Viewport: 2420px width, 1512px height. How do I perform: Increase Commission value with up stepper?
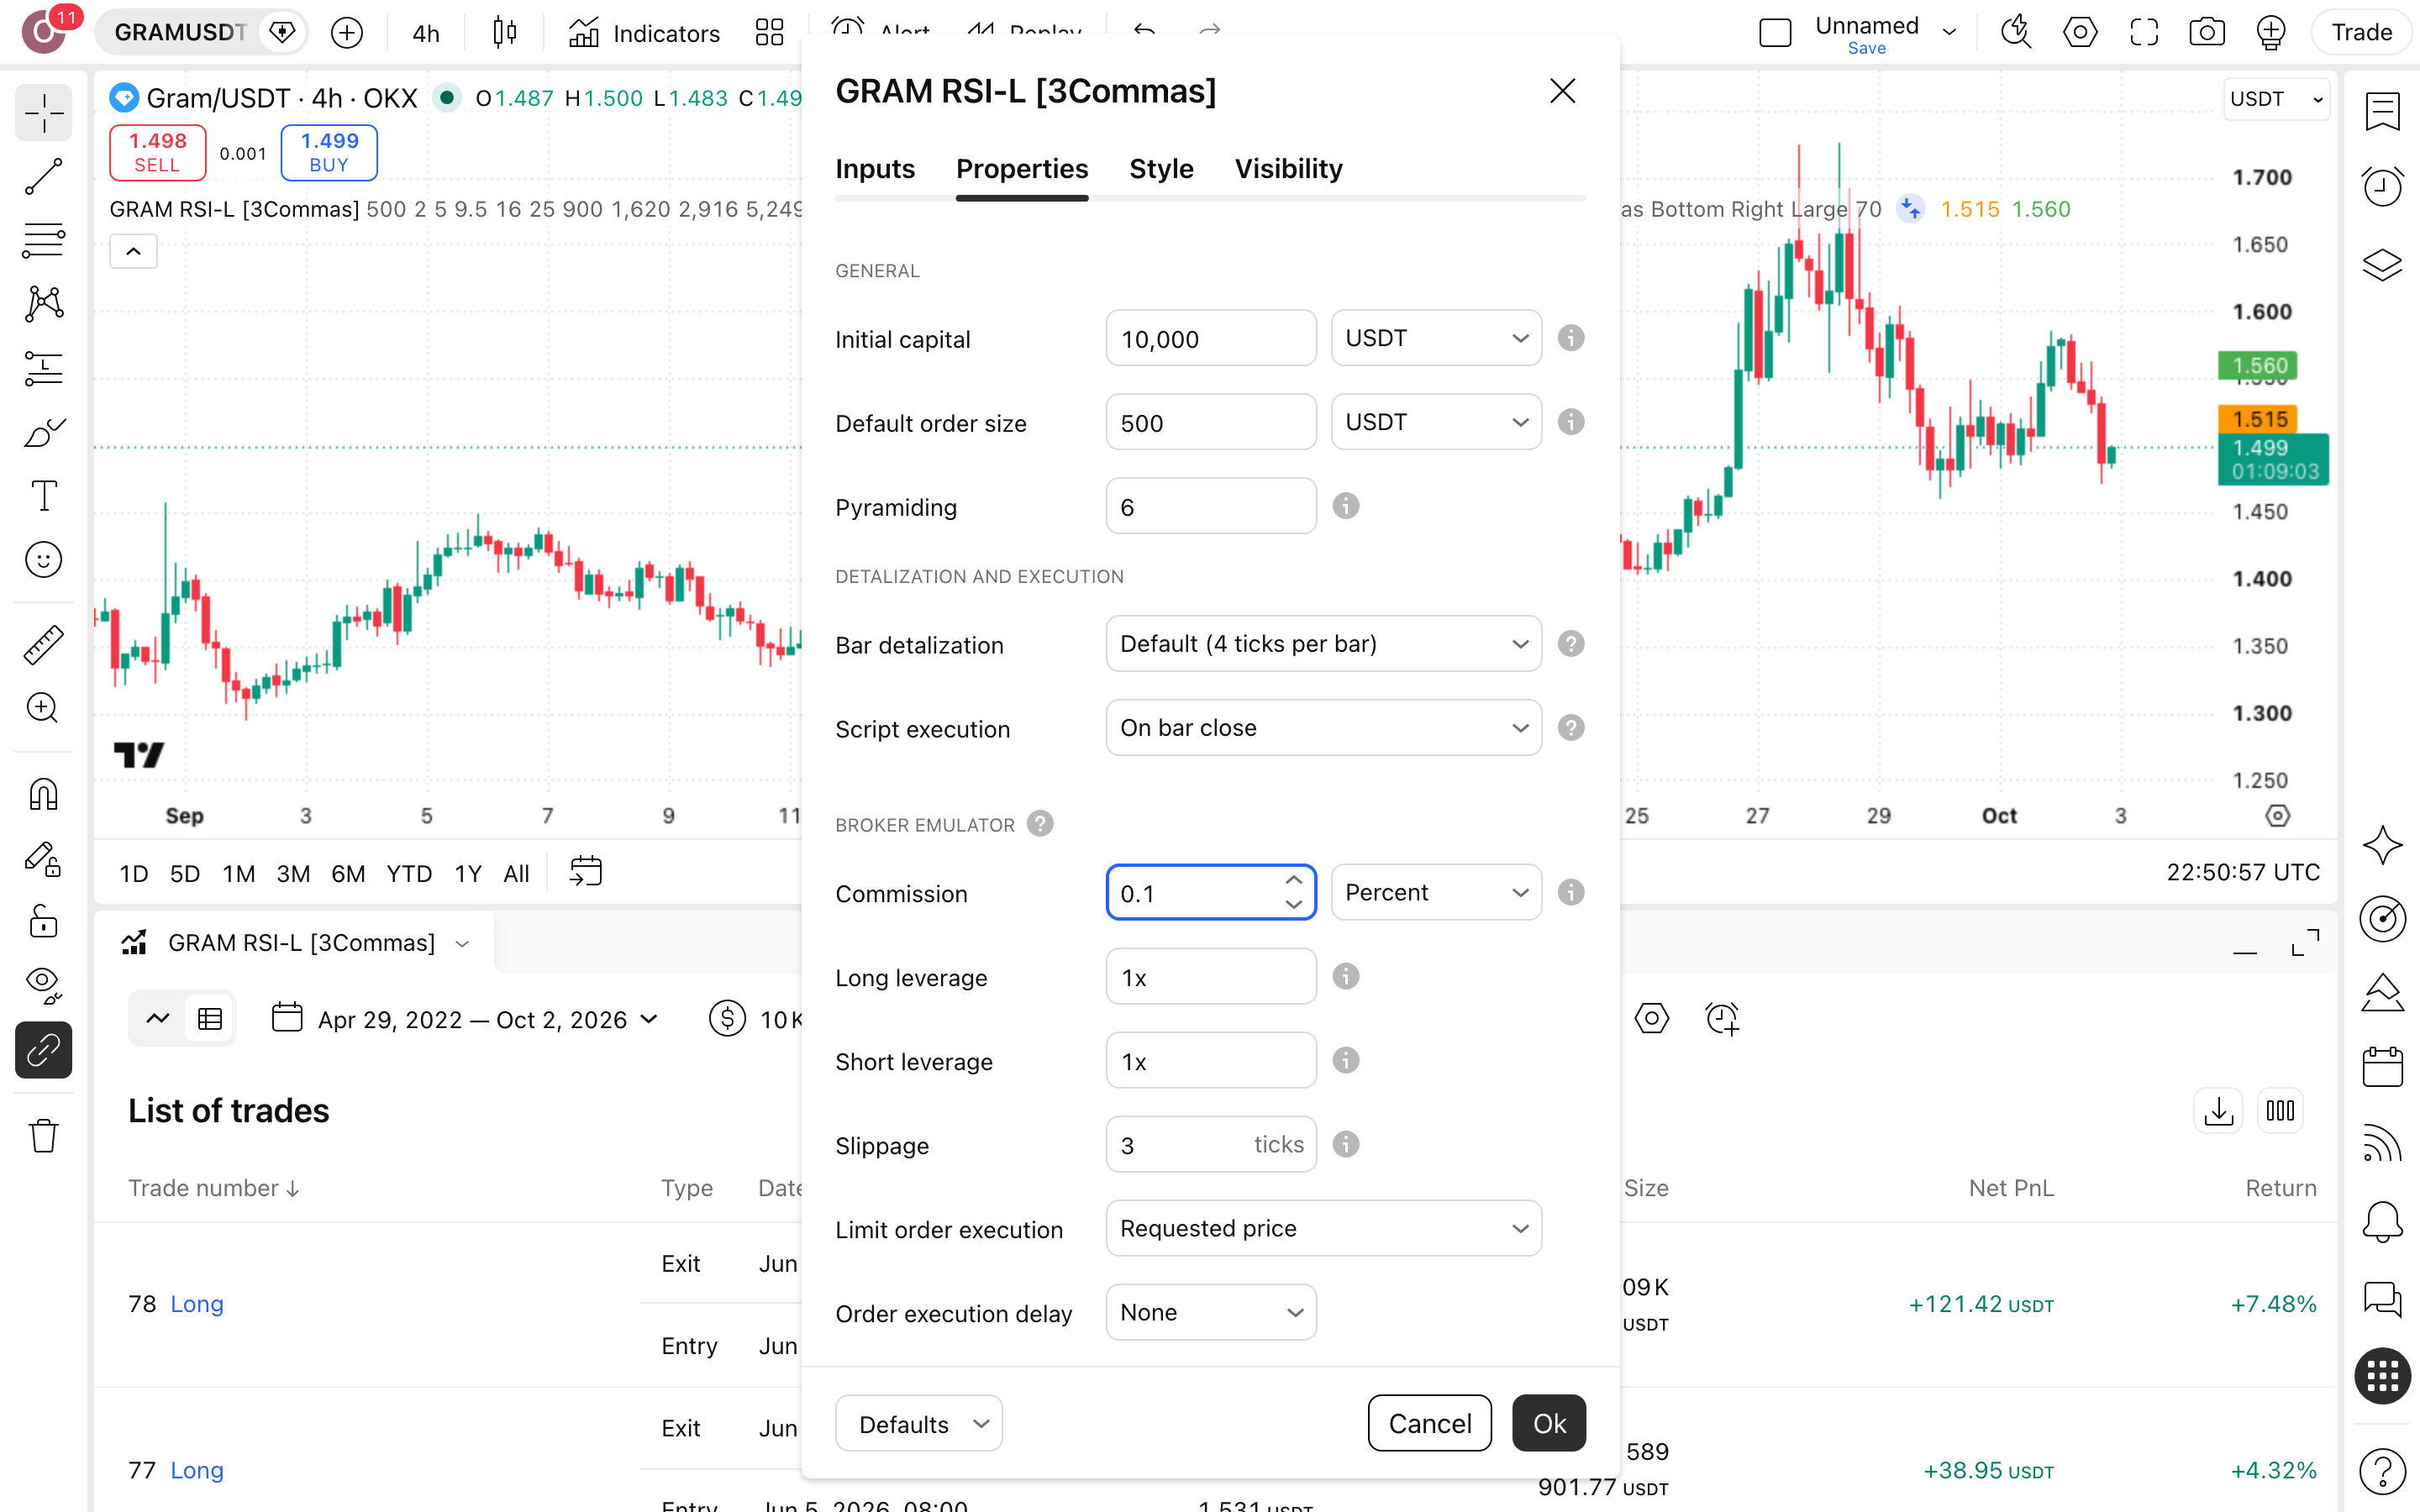1294,880
